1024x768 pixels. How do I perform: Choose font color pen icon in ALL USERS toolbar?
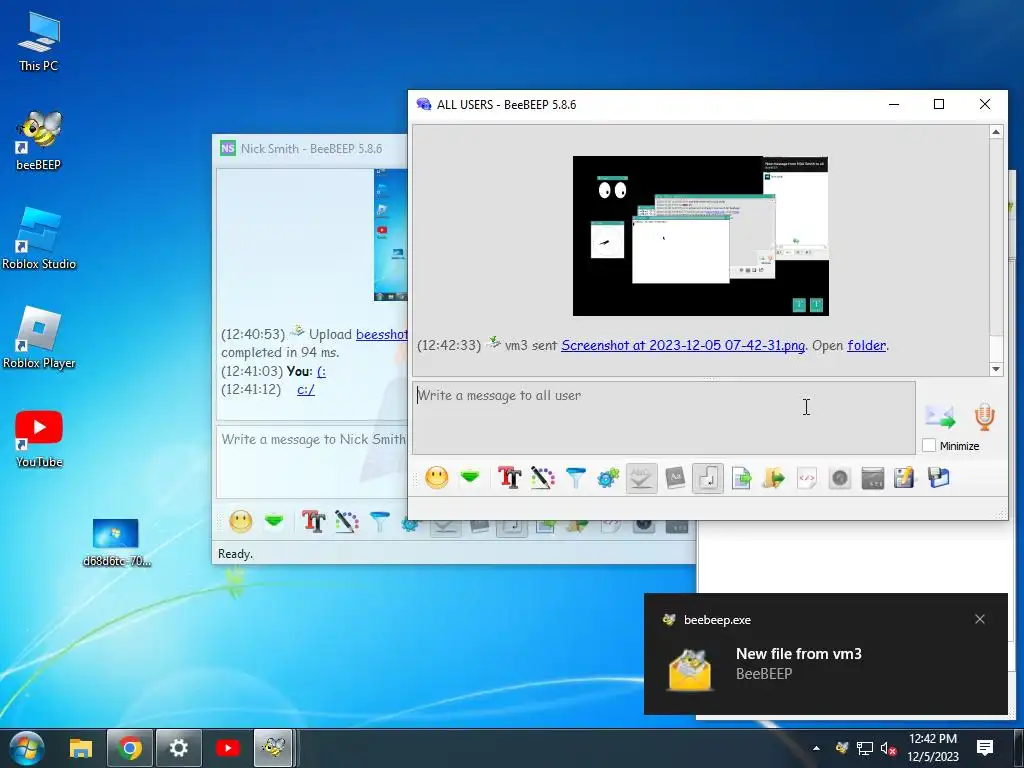tap(542, 478)
